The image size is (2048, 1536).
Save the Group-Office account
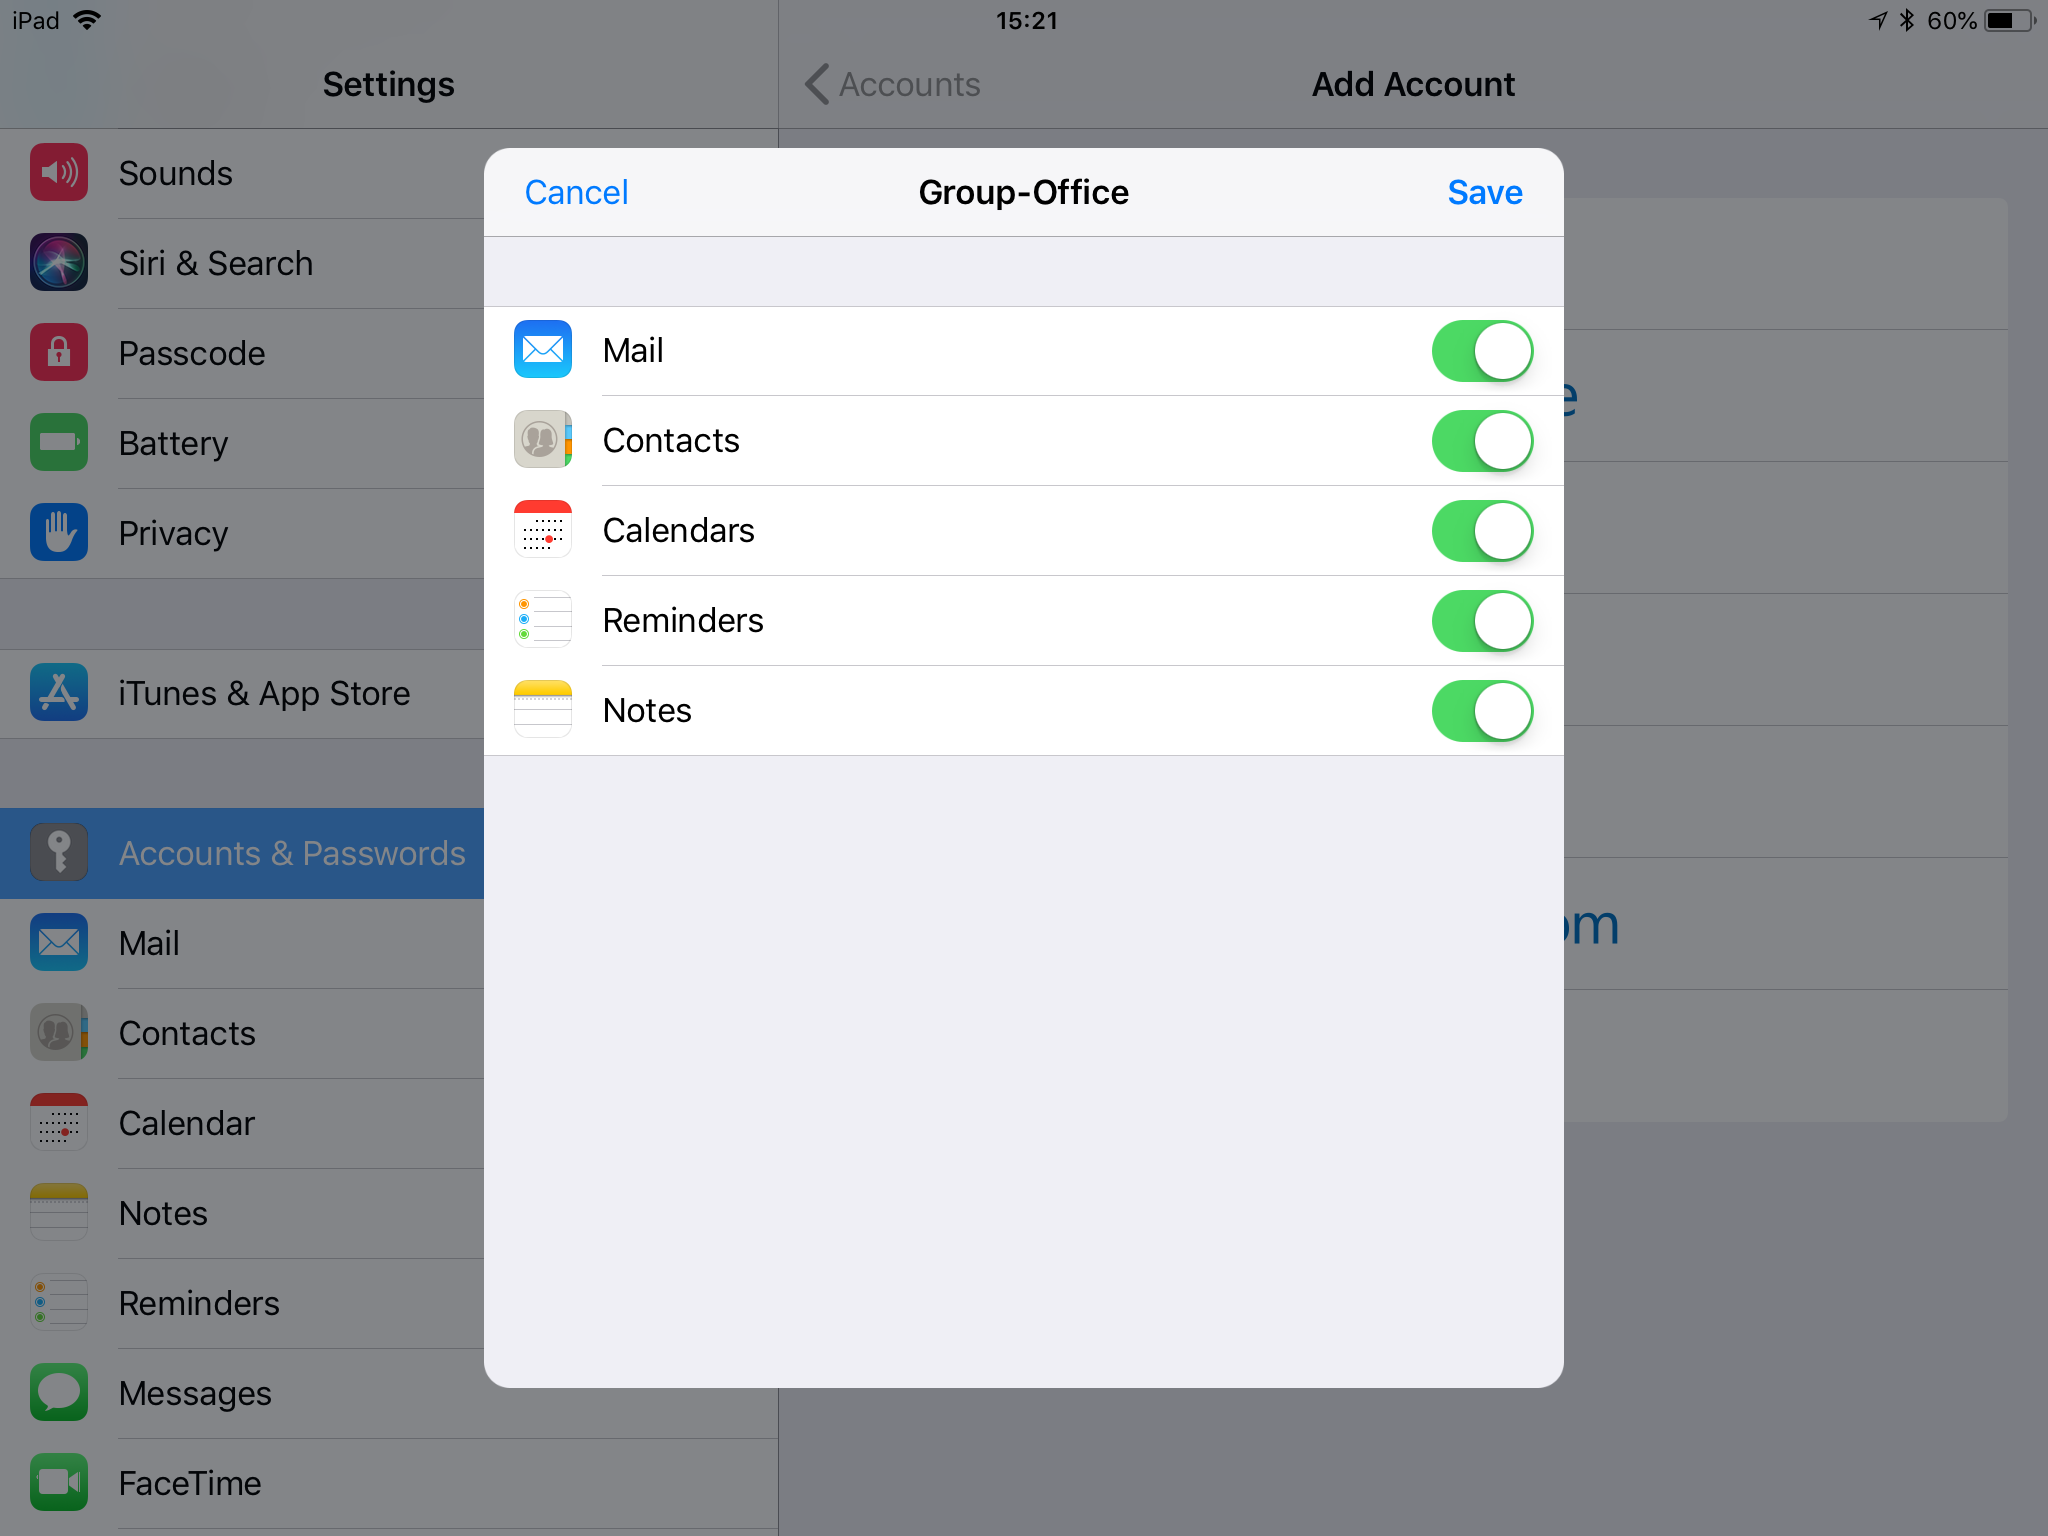[x=1485, y=192]
